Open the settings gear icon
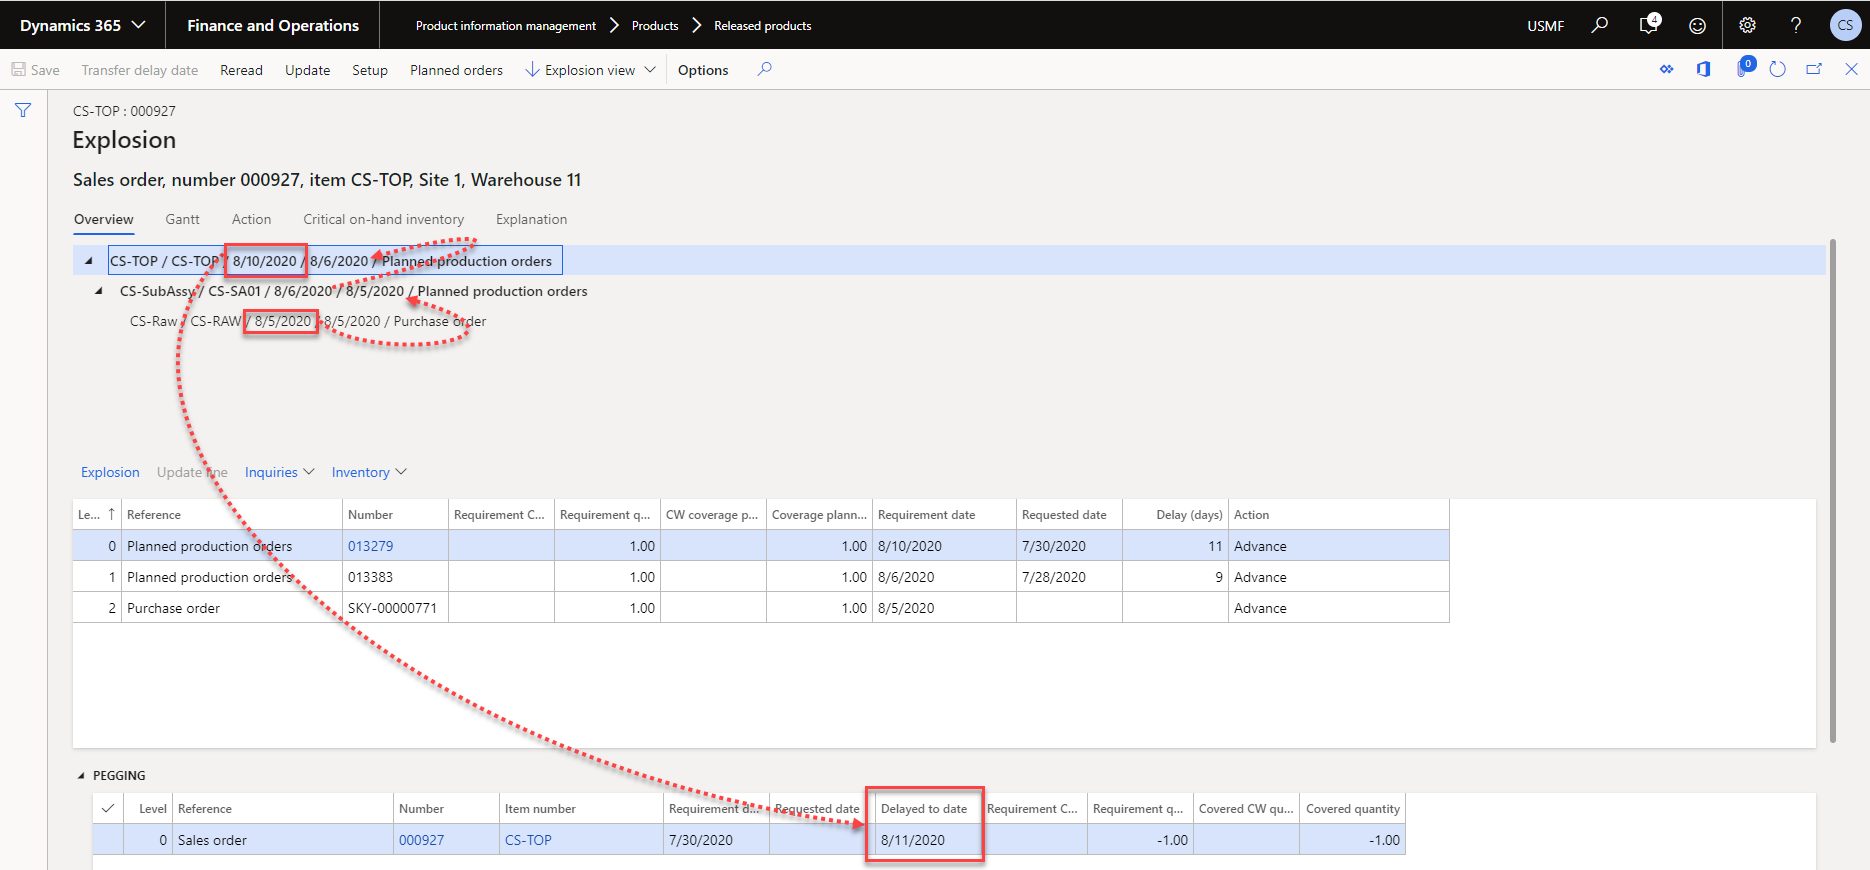This screenshot has width=1870, height=870. (1747, 26)
